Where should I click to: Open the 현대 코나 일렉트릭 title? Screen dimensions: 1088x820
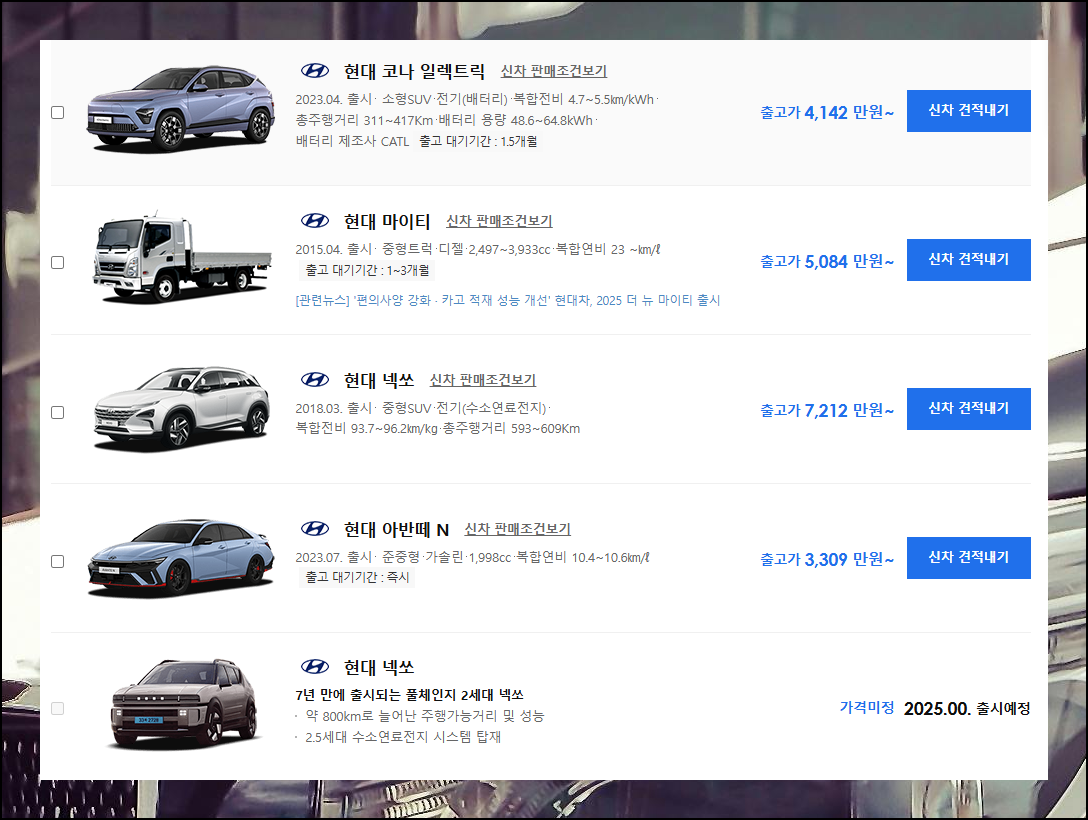click(x=414, y=71)
